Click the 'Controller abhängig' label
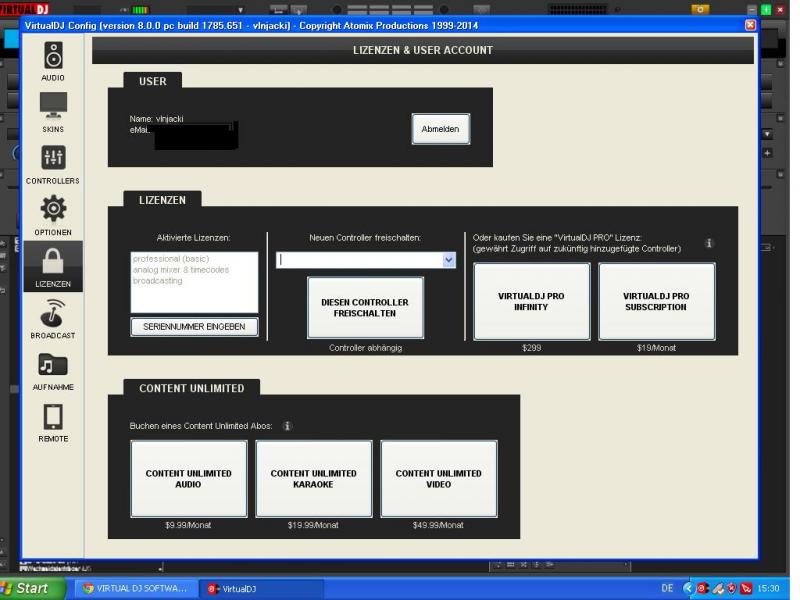This screenshot has height=600, width=800. (x=365, y=348)
